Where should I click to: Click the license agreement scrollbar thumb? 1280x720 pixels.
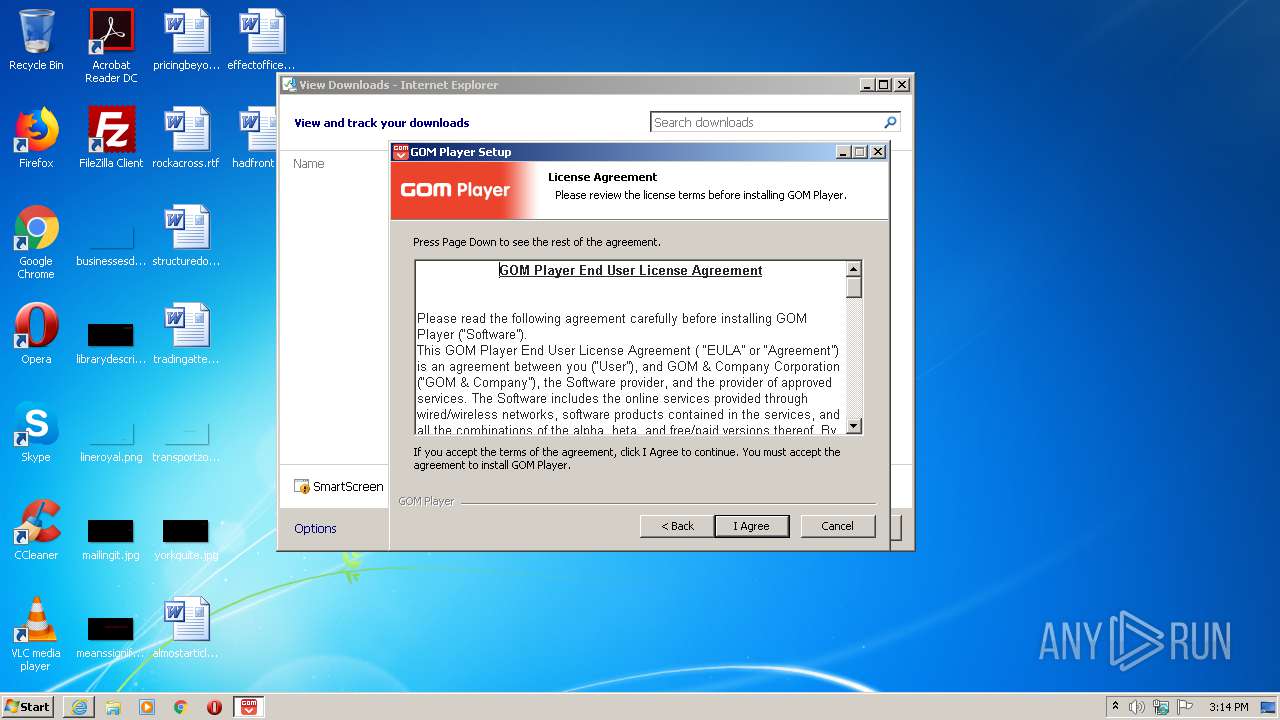click(854, 288)
